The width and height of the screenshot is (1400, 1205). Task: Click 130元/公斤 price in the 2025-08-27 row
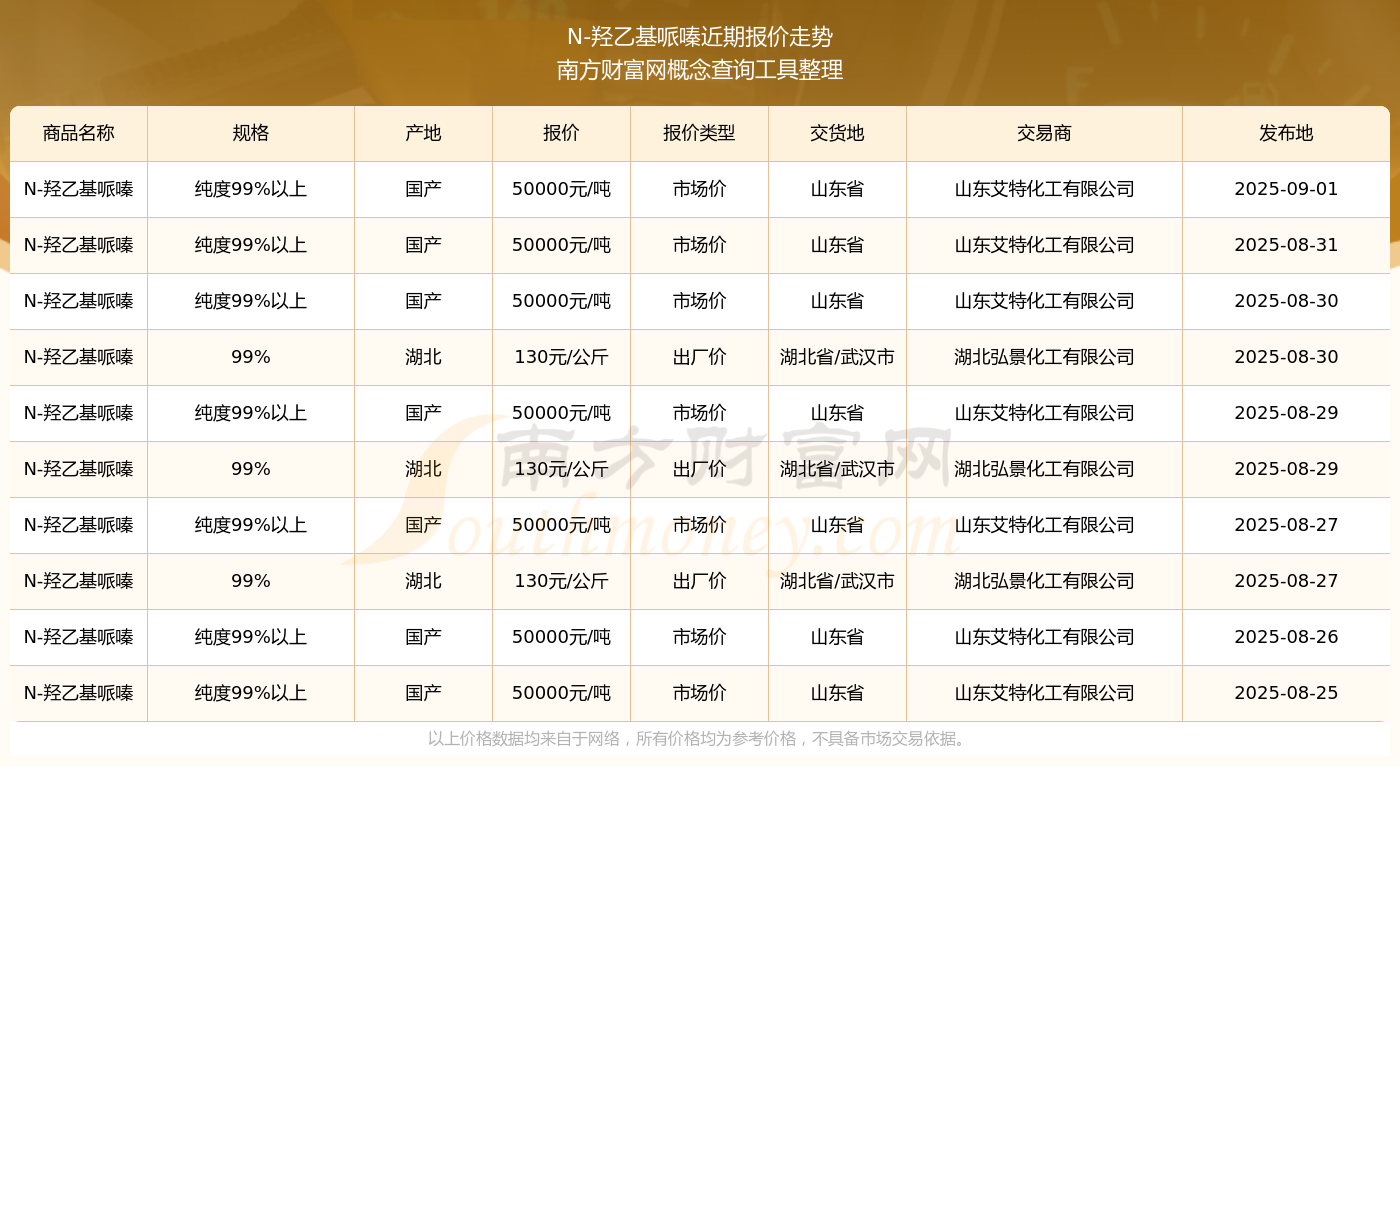click(x=562, y=581)
